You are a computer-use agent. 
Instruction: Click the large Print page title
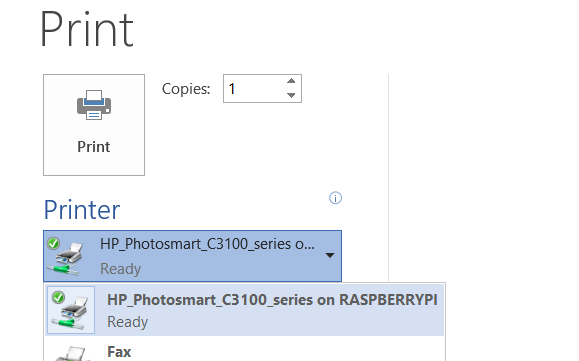(87, 29)
